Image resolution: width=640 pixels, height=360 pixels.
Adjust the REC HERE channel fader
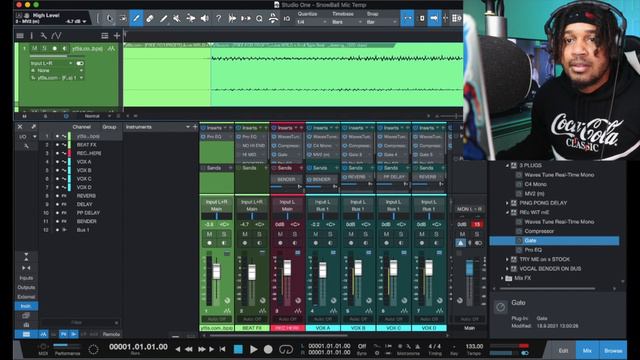pos(287,268)
